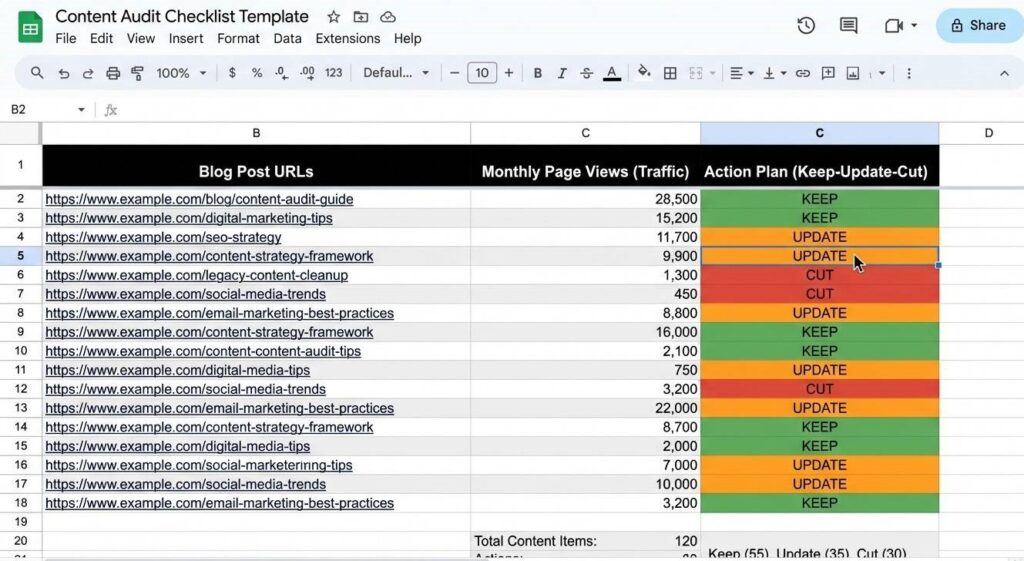Open the Google Sheets home icon

[30, 27]
